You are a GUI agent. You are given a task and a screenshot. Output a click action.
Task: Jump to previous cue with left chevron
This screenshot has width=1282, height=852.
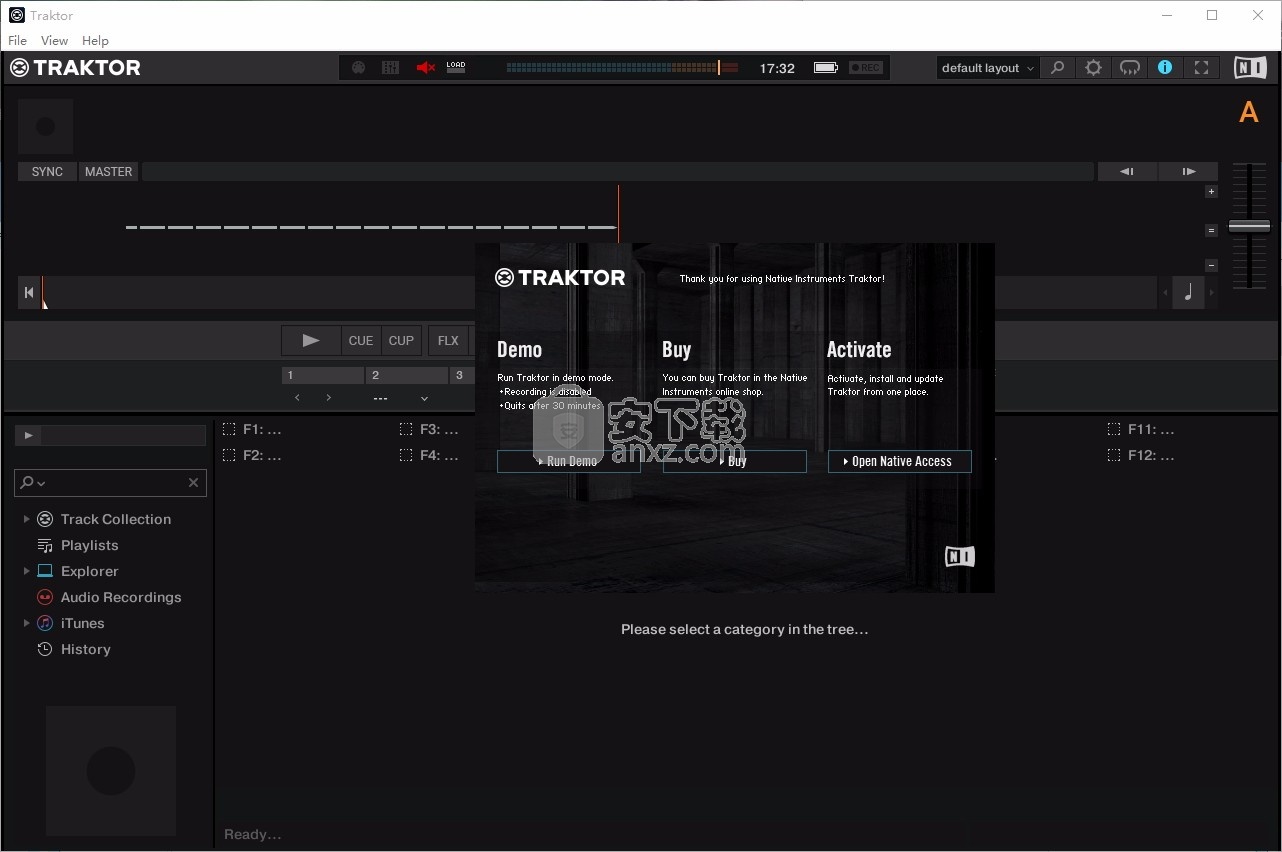coord(297,398)
